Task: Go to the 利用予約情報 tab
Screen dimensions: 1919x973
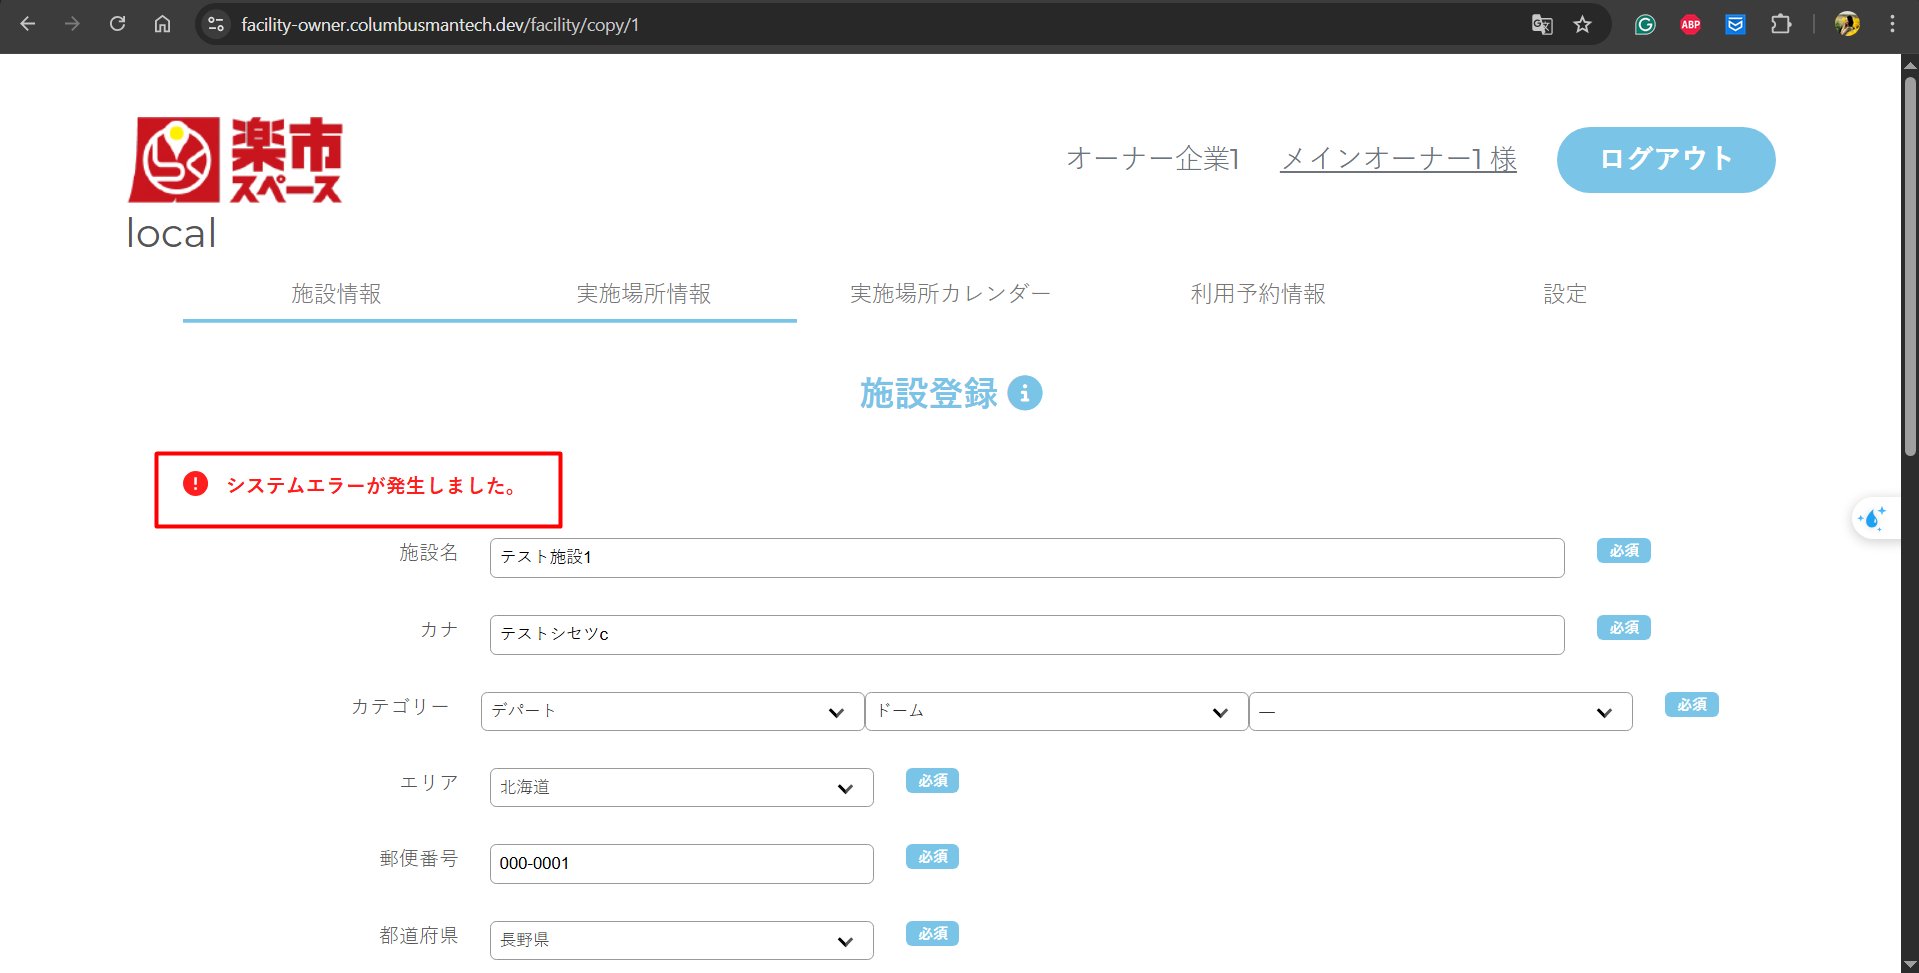Action: pos(1257,294)
